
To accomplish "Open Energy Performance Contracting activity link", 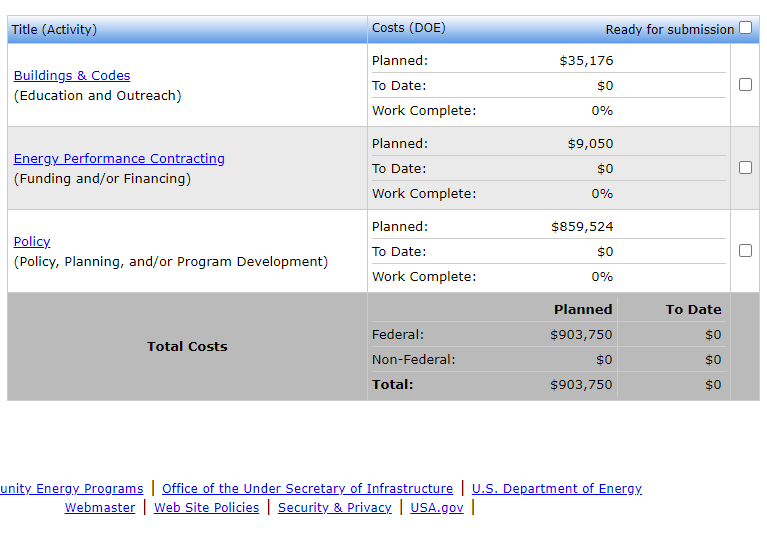I will pyautogui.click(x=119, y=158).
